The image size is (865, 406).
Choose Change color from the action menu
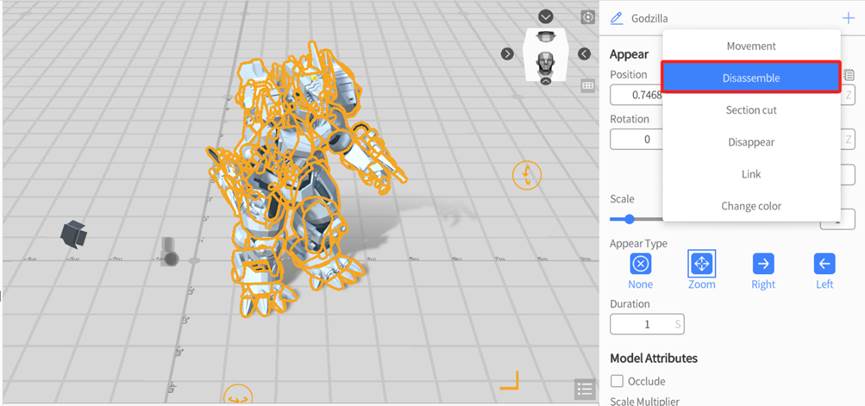point(751,206)
